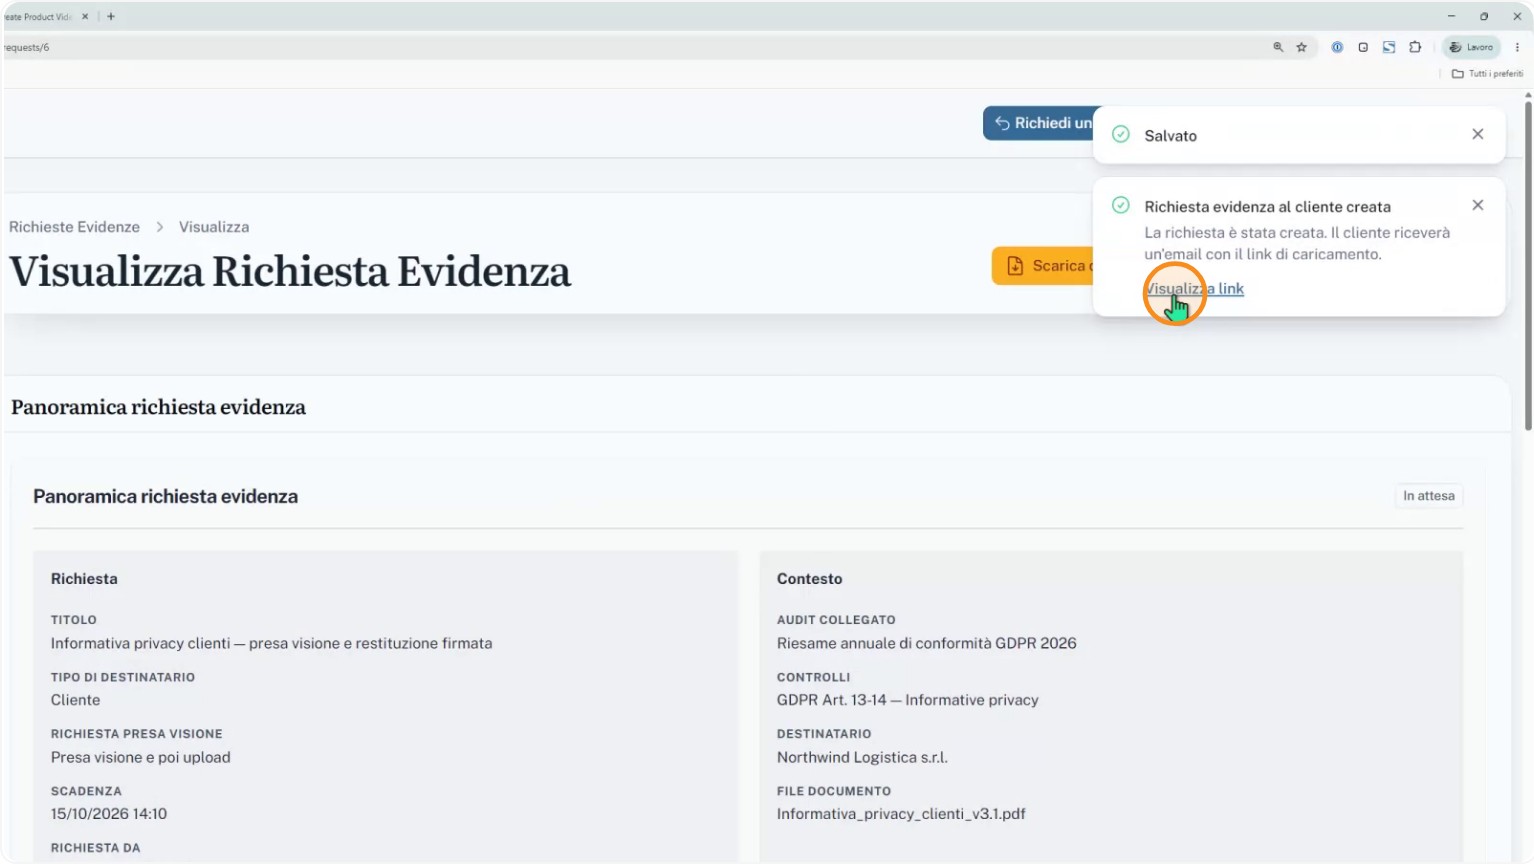
Task: Click 'Presa visione e poi upload'
Action: pos(141,757)
